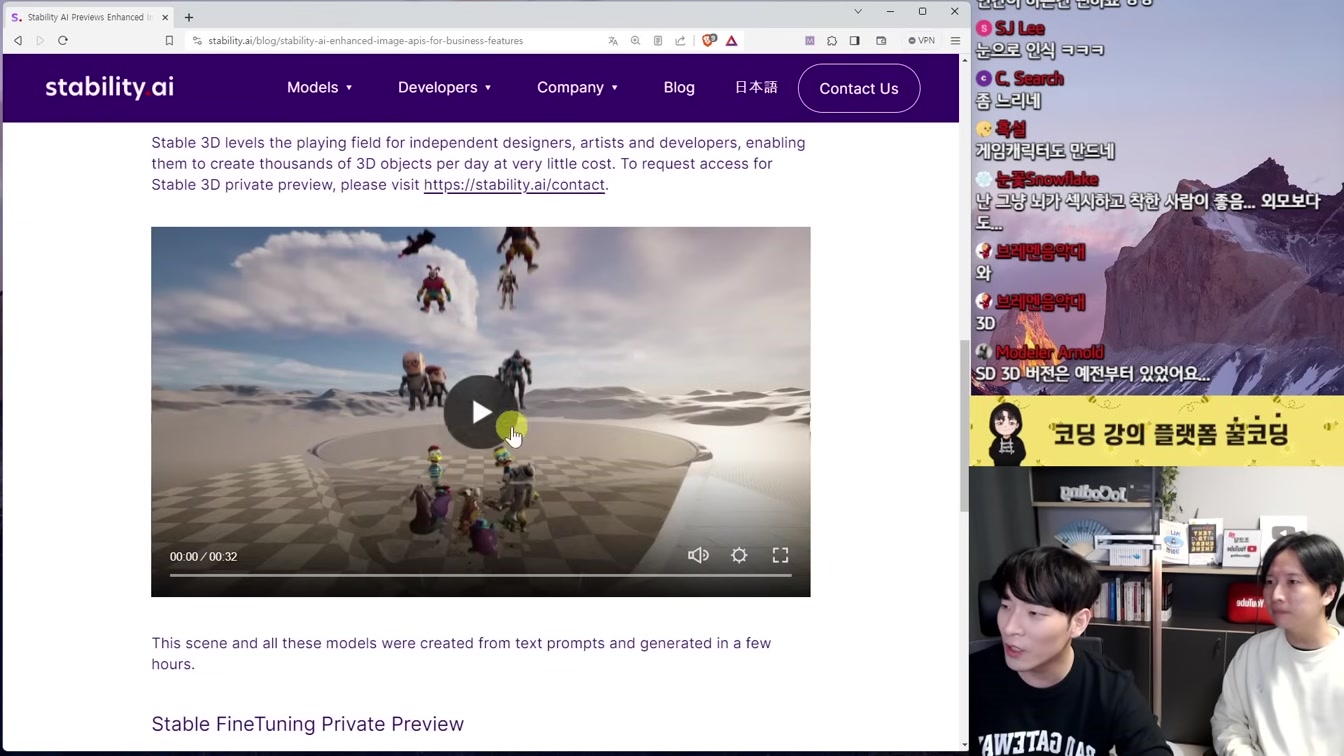Click the Stable FineTuning Private Preview heading
This screenshot has height=756, width=1344.
pos(307,724)
